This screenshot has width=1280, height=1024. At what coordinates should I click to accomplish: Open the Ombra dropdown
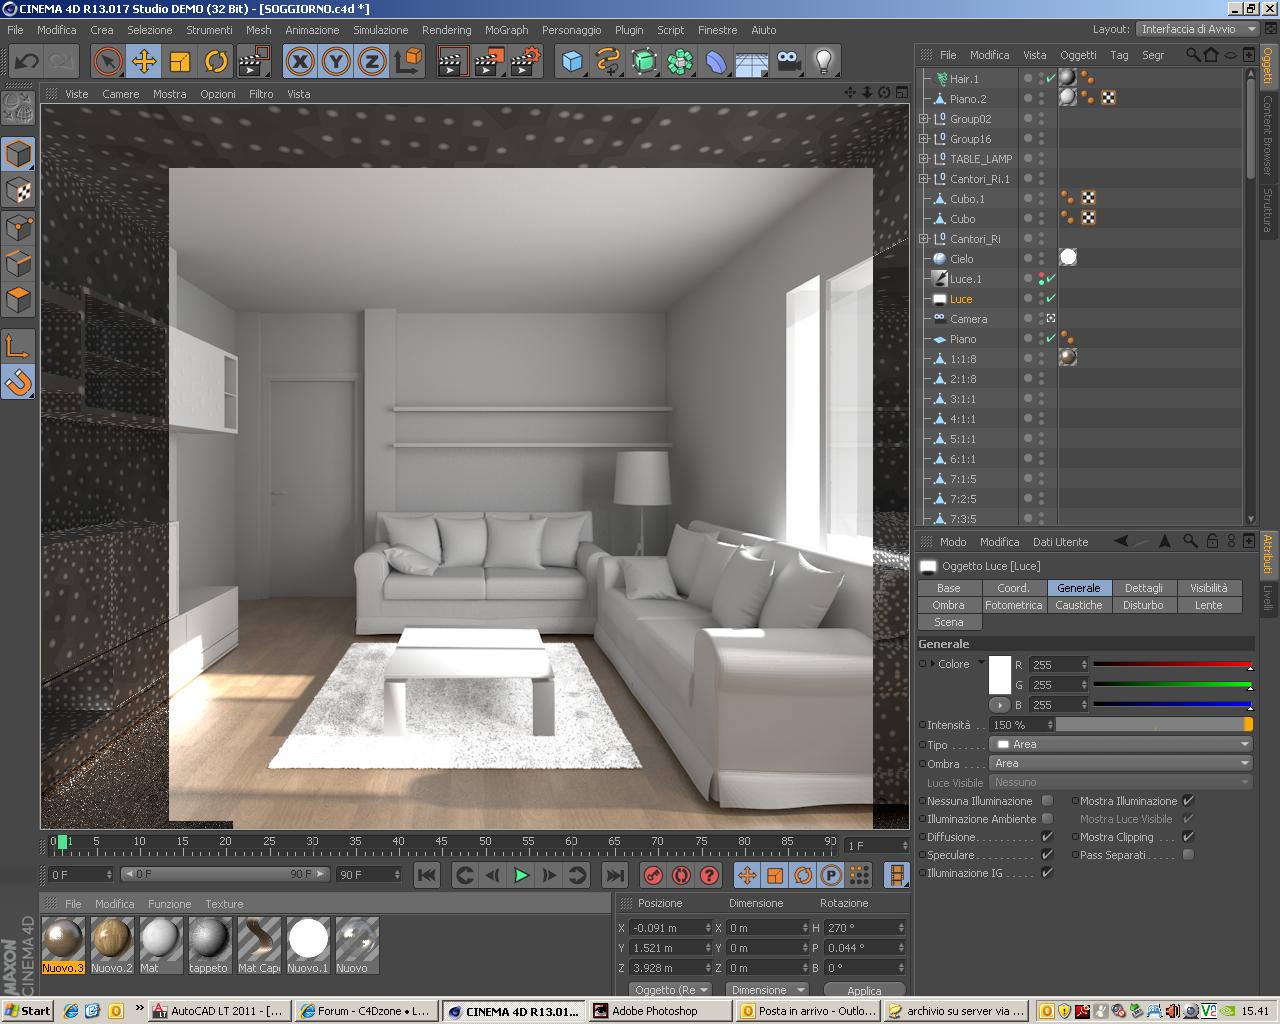1120,763
